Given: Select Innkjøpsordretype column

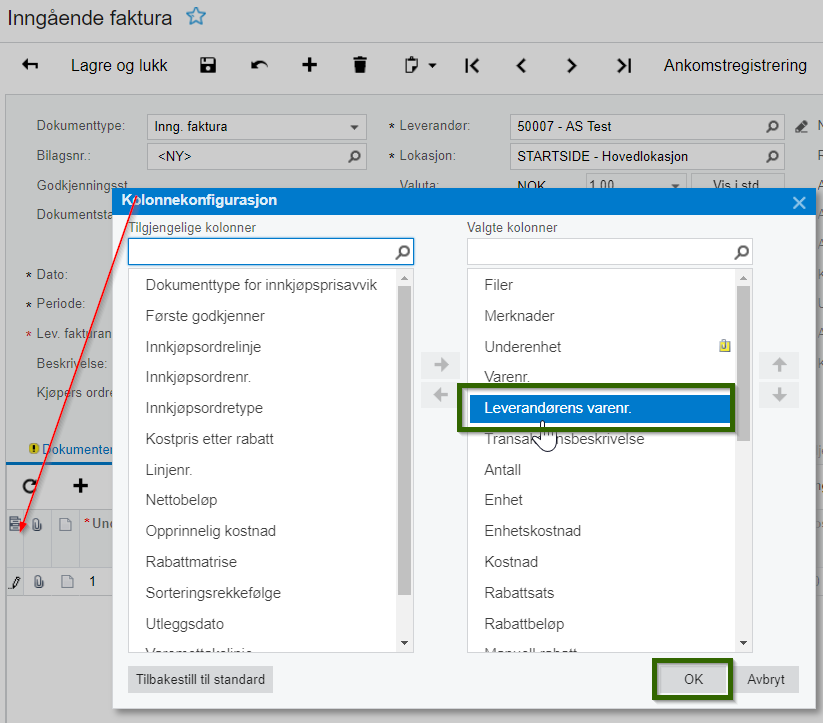Looking at the screenshot, I should [204, 408].
